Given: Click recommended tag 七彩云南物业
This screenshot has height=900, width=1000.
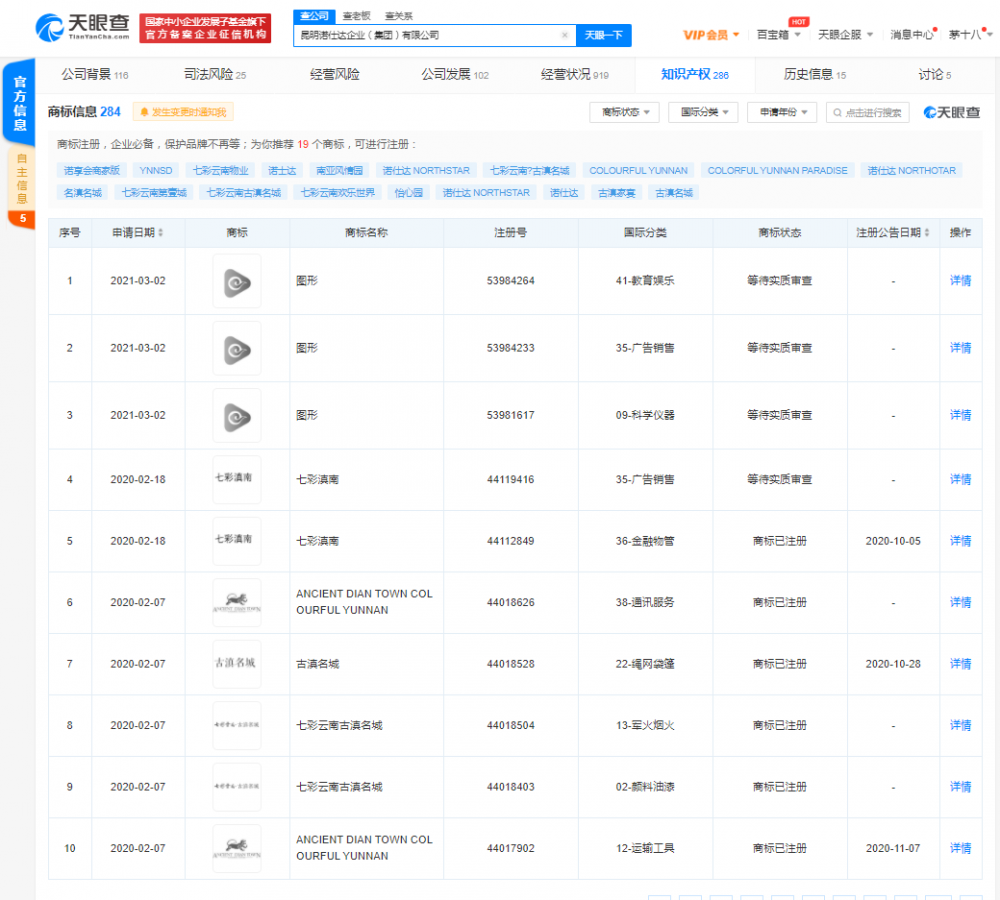Looking at the screenshot, I should click(221, 171).
